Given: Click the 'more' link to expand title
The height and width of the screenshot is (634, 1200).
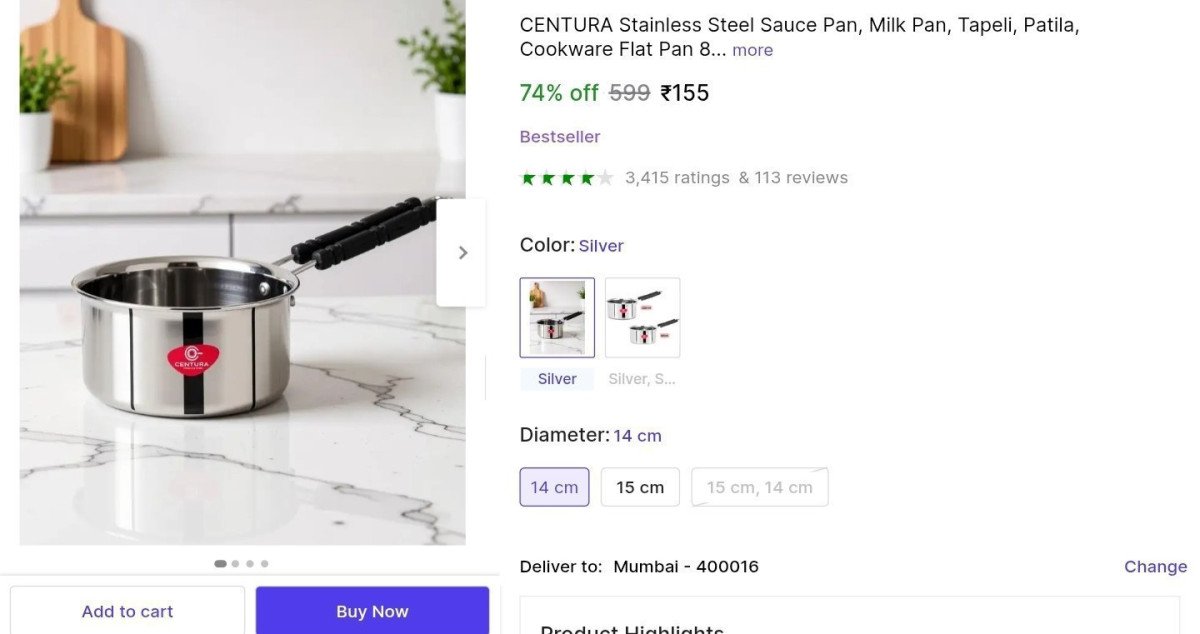Looking at the screenshot, I should click(x=752, y=49).
